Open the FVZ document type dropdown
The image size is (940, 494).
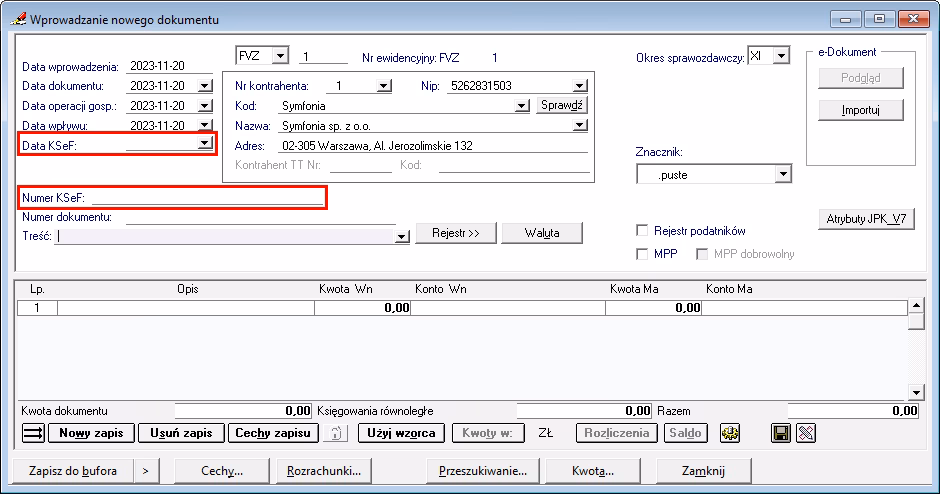tap(280, 56)
